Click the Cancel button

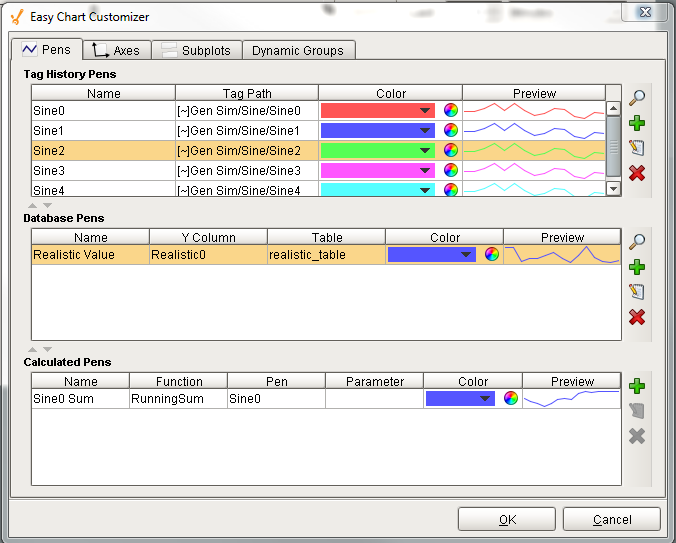611,519
